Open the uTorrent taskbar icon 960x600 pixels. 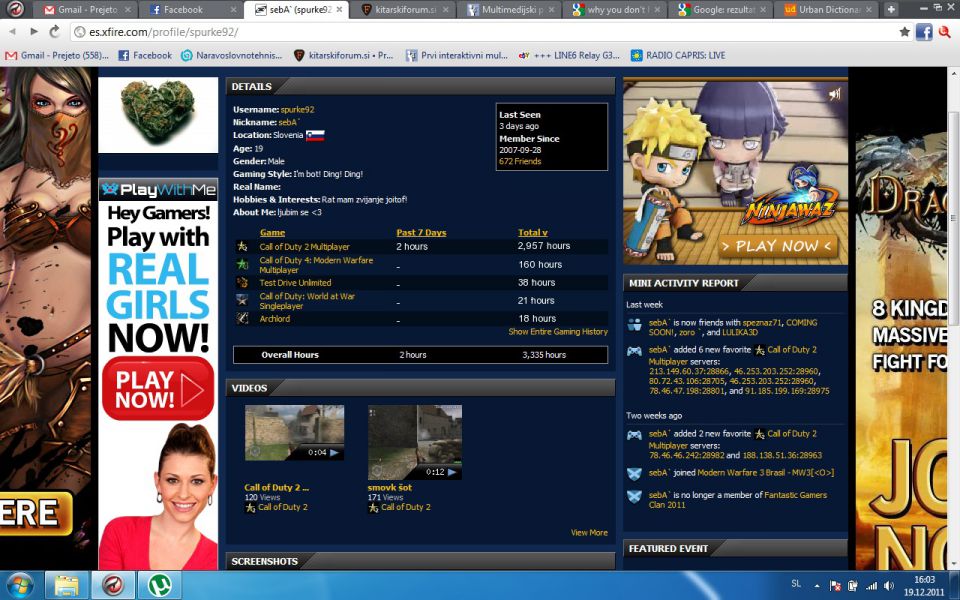coord(159,585)
